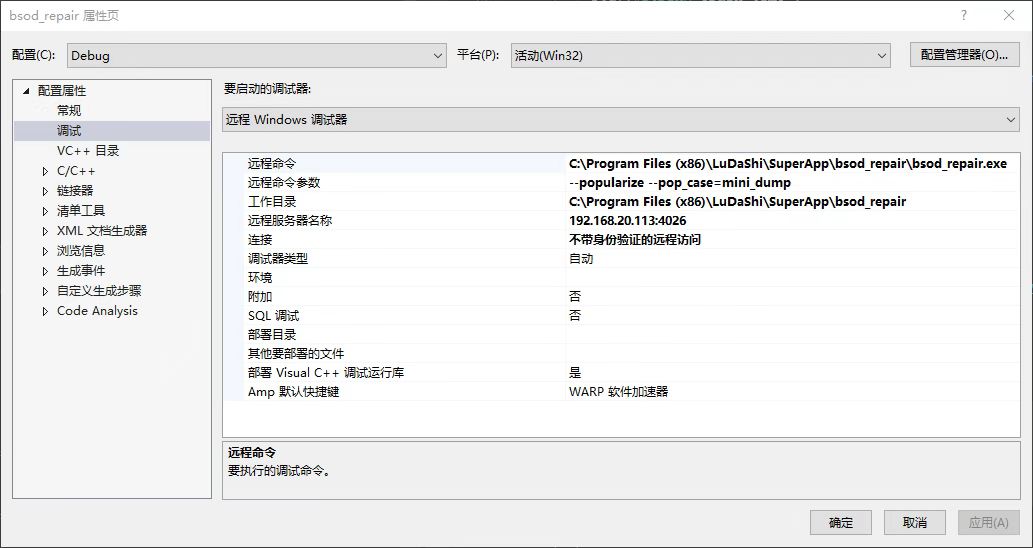This screenshot has height=548, width=1033.
Task: Expand the Code Analysis tree node
Action: pyautogui.click(x=45, y=311)
